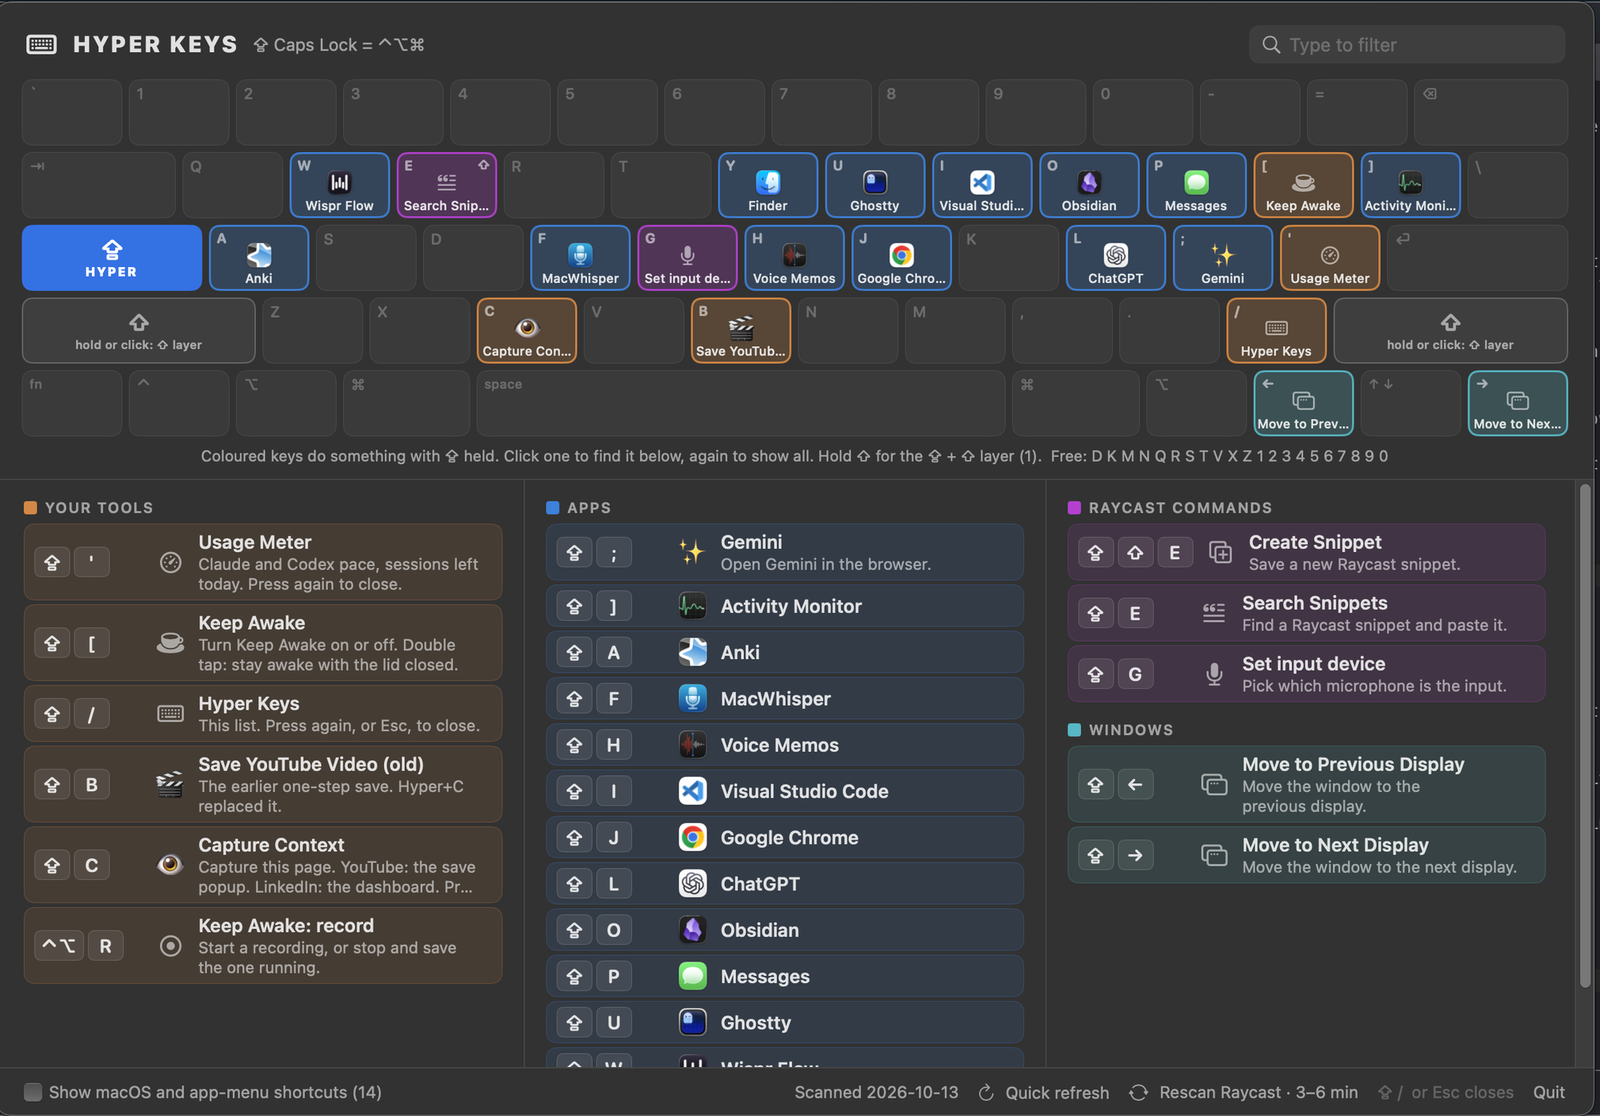
Task: Click the Usage Meter key on keyboard
Action: click(x=1329, y=258)
